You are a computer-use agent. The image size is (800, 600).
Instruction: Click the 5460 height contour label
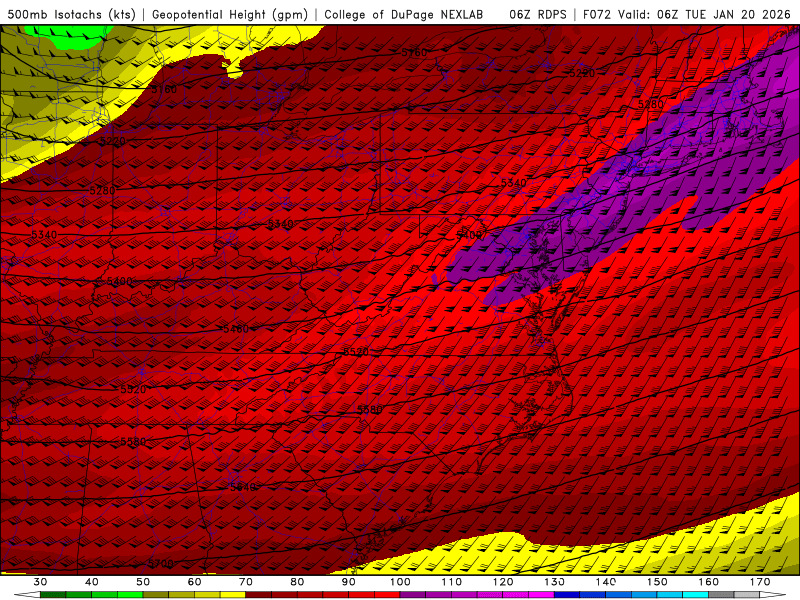[236, 329]
